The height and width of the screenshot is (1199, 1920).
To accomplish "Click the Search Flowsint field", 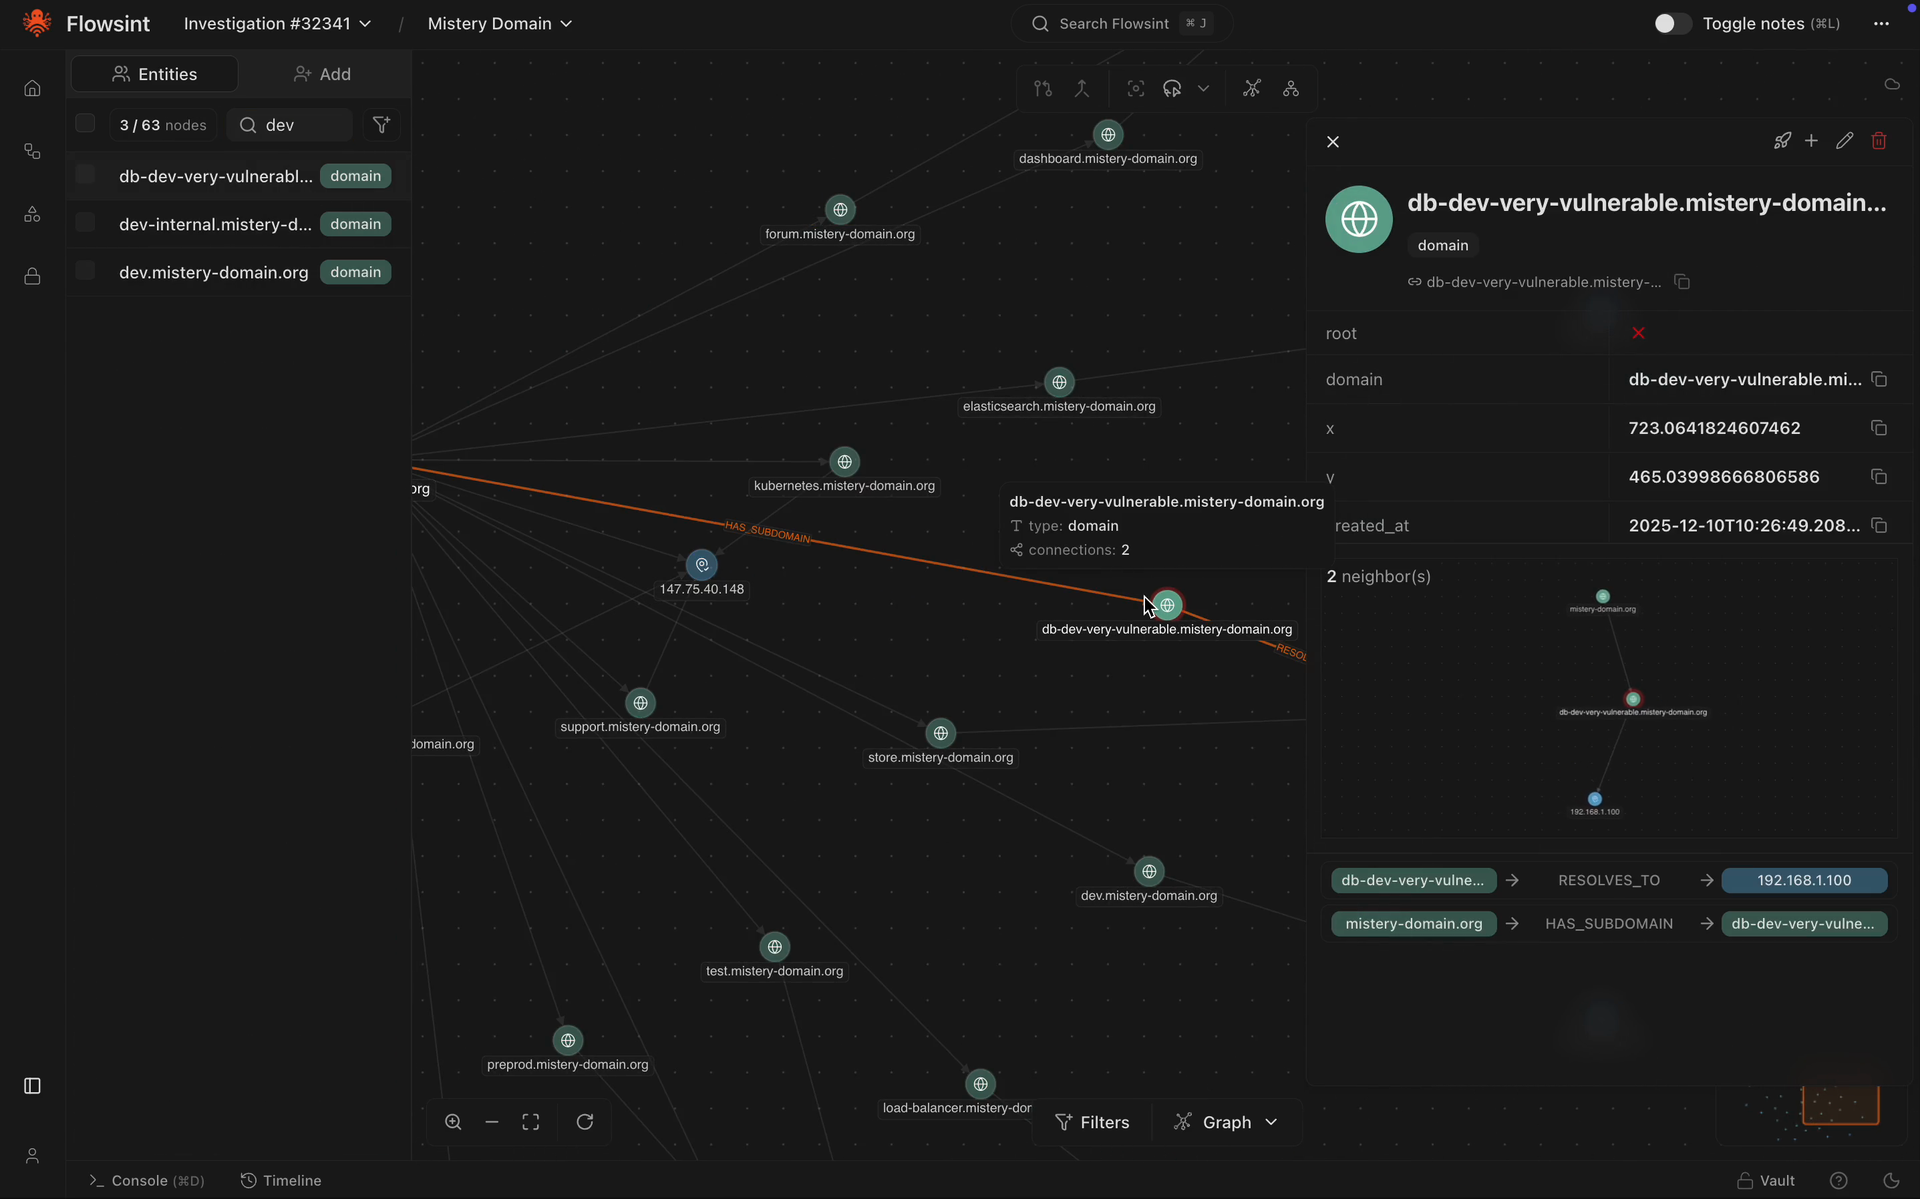I will 1121,23.
